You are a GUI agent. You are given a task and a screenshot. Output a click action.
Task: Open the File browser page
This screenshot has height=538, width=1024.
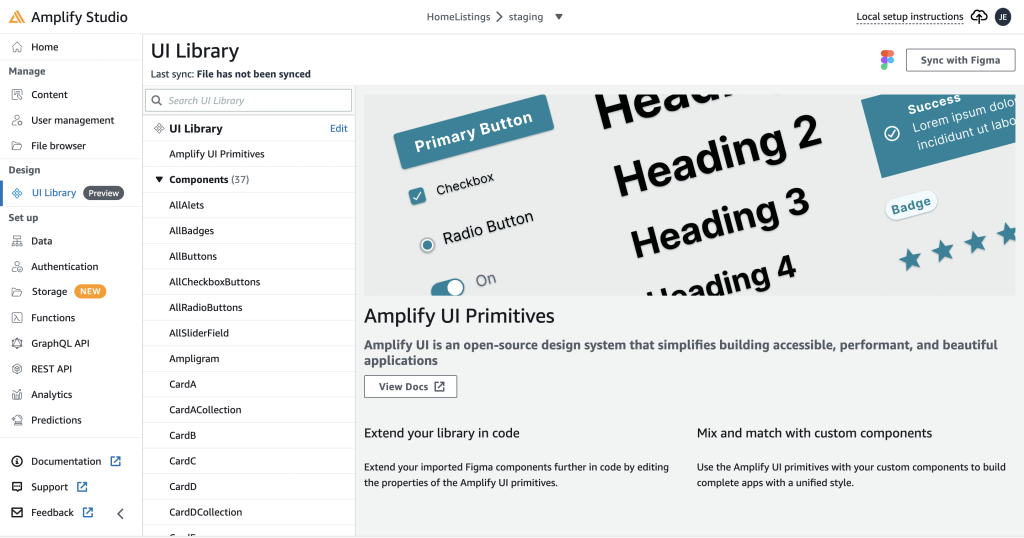[58, 146]
